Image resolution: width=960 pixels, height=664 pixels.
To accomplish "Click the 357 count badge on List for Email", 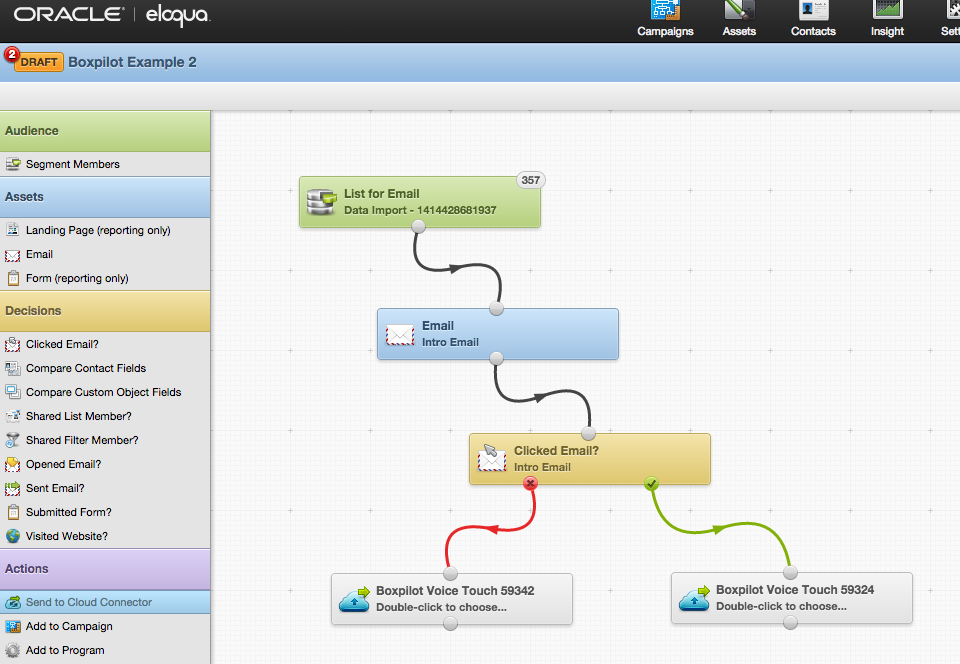I will tap(531, 180).
